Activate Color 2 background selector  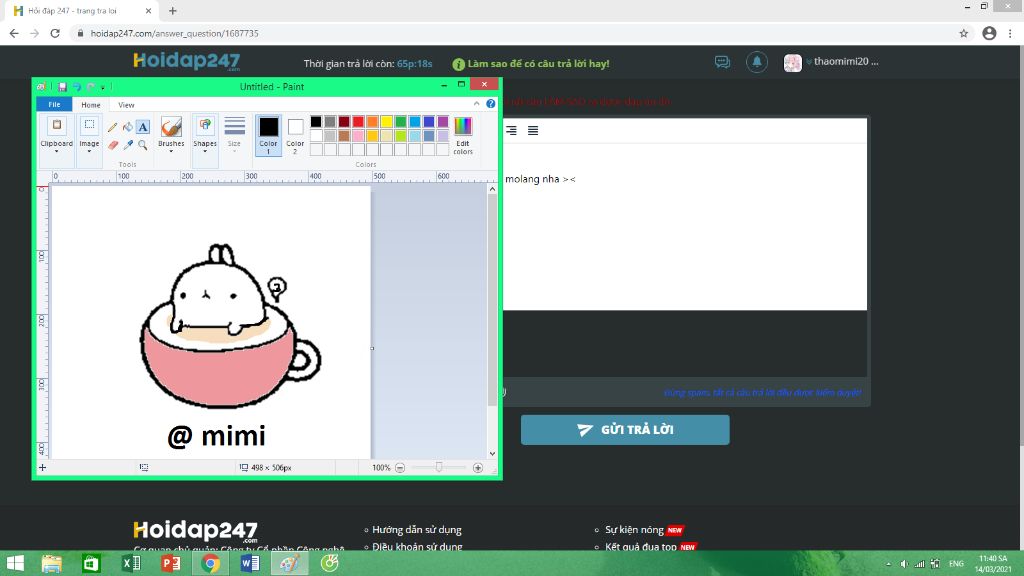[x=295, y=136]
